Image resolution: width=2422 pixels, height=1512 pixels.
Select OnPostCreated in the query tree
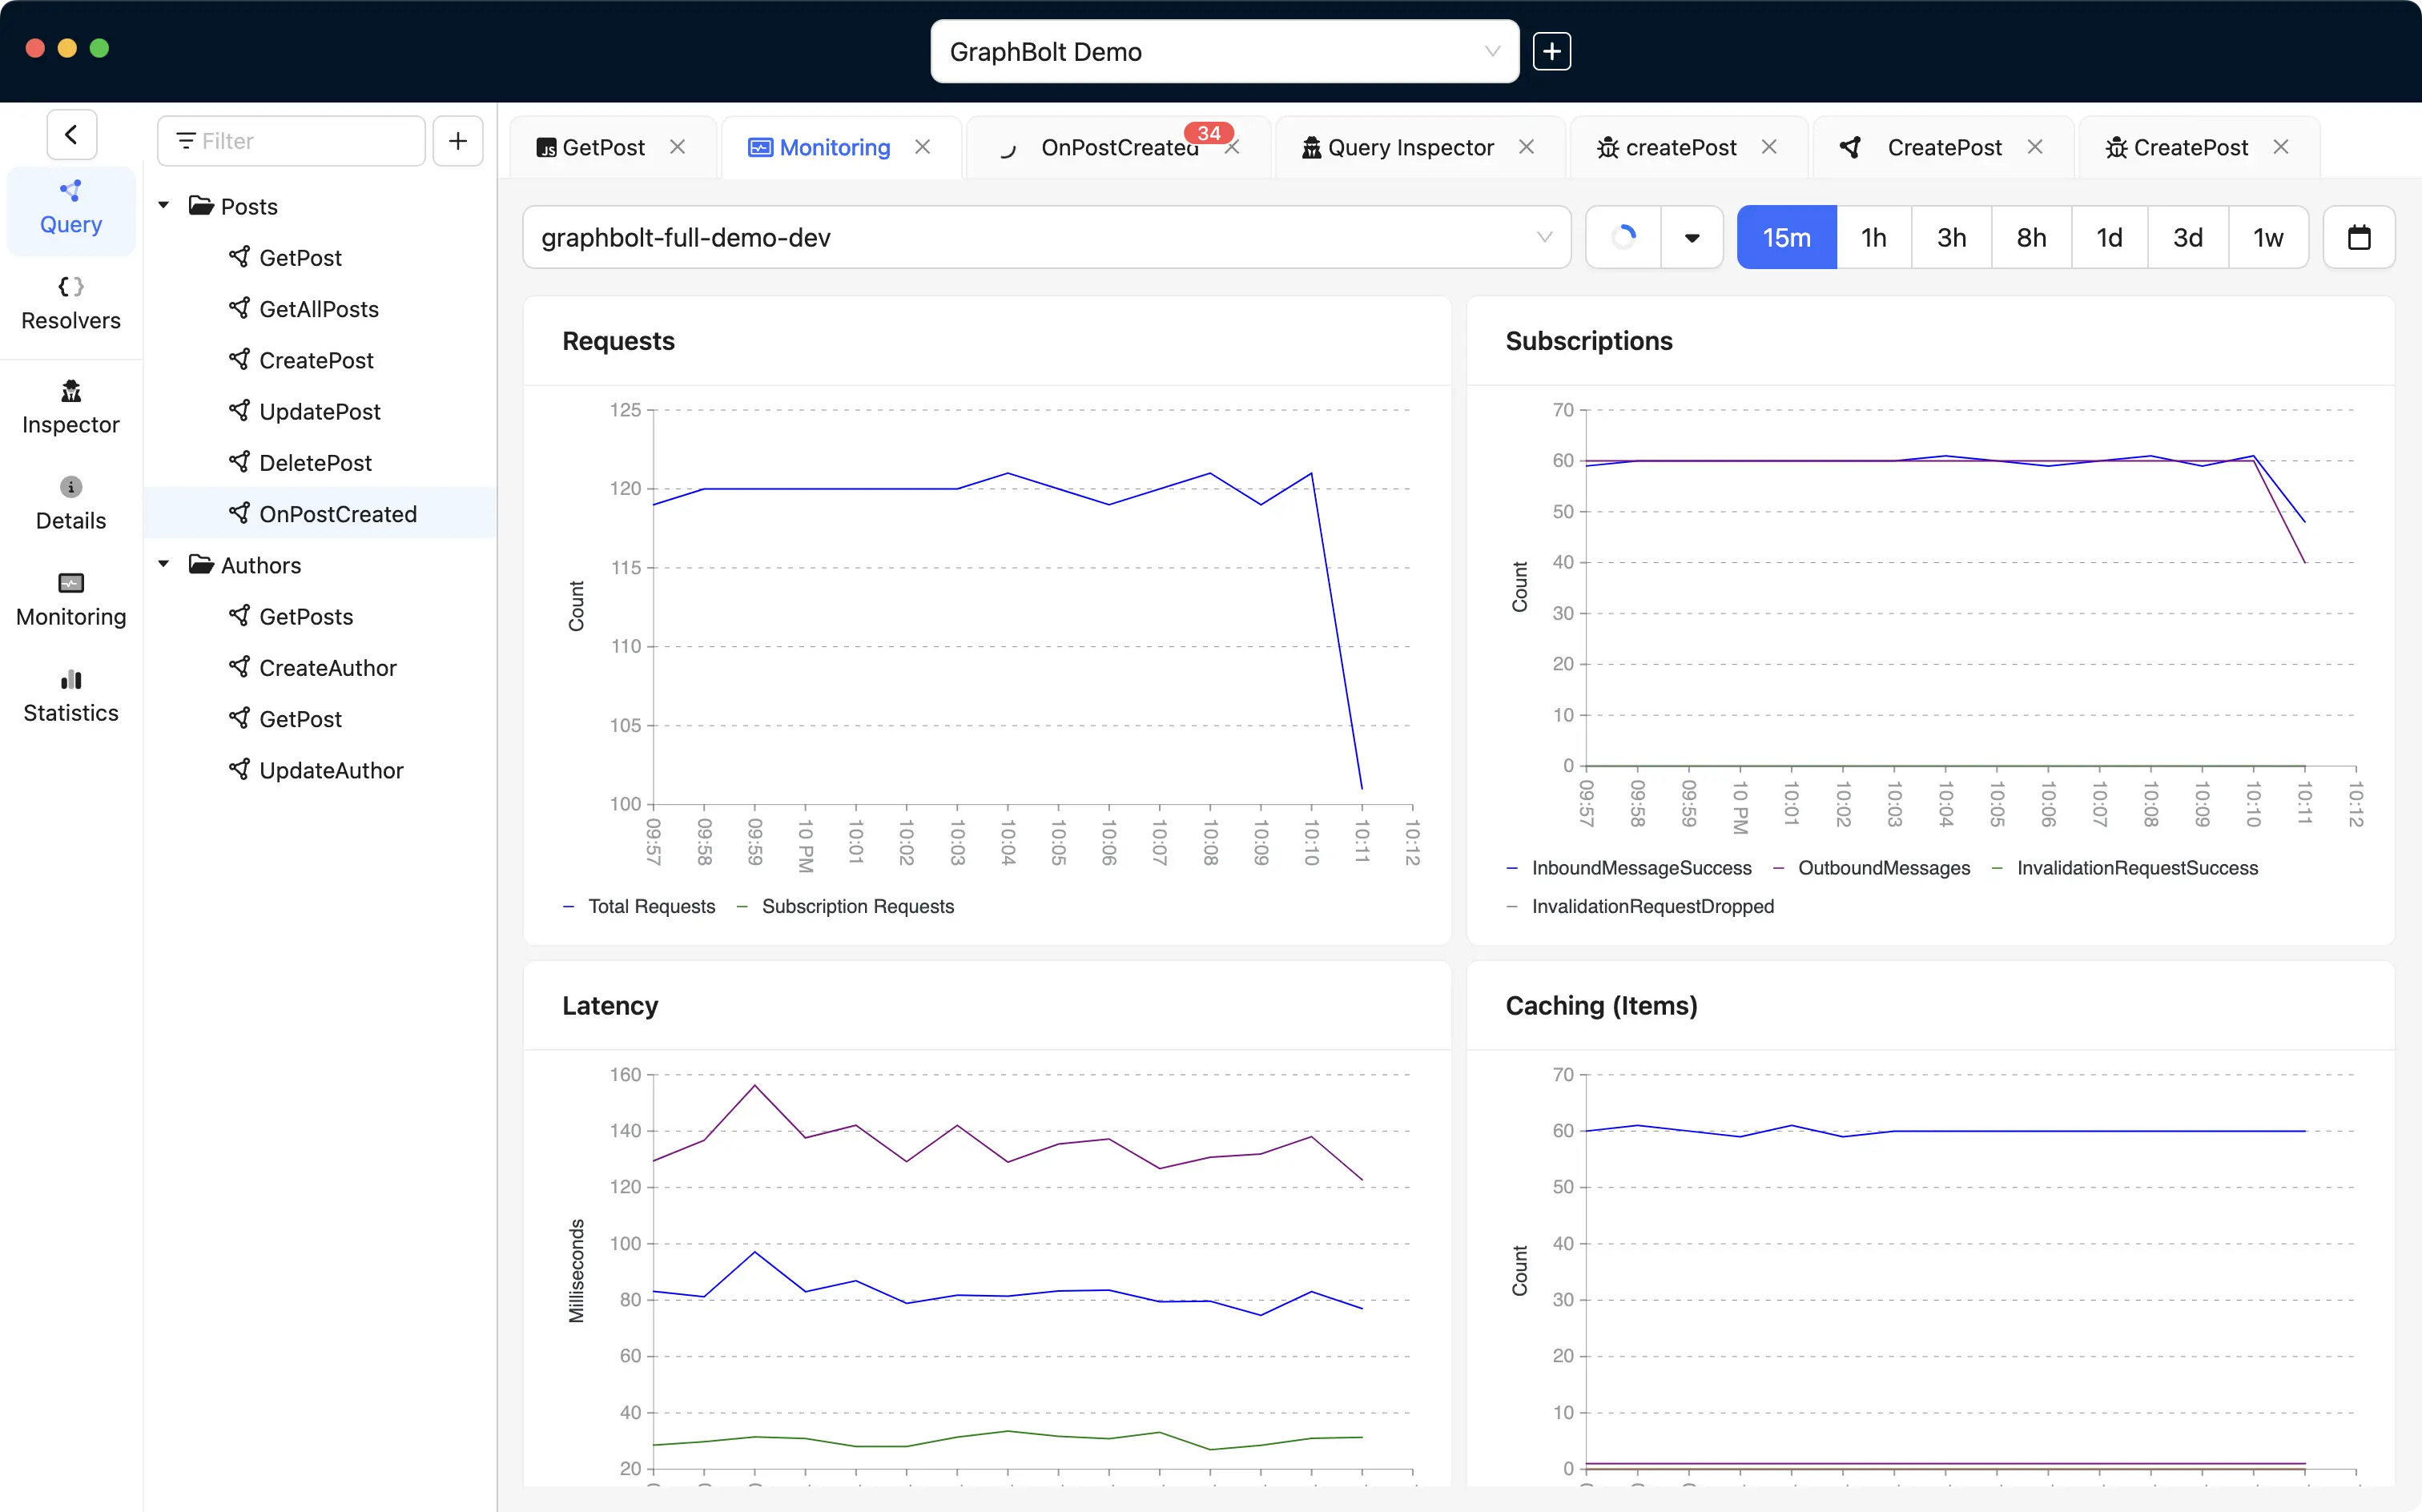tap(338, 513)
